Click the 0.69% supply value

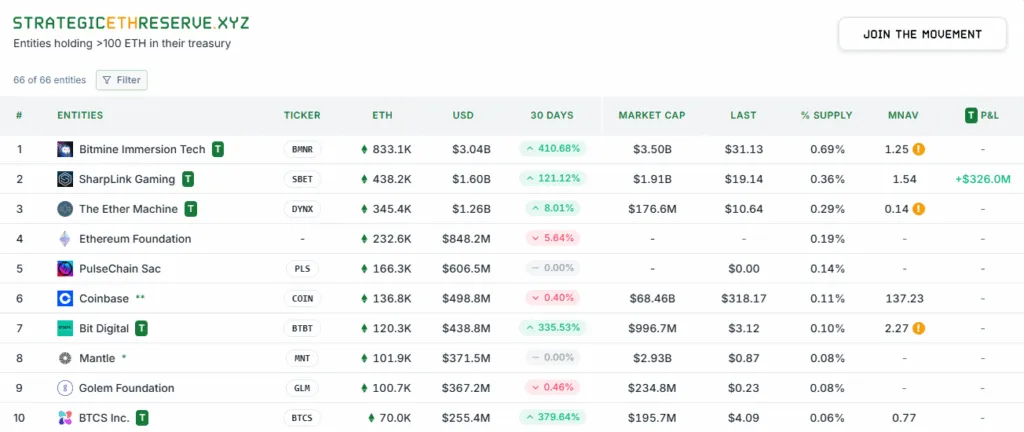click(x=827, y=149)
